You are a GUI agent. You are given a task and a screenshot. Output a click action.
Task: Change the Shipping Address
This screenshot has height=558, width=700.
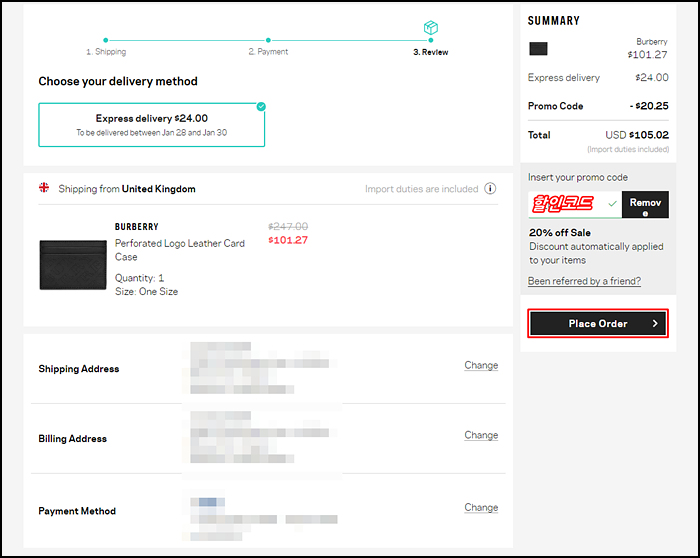click(x=481, y=365)
